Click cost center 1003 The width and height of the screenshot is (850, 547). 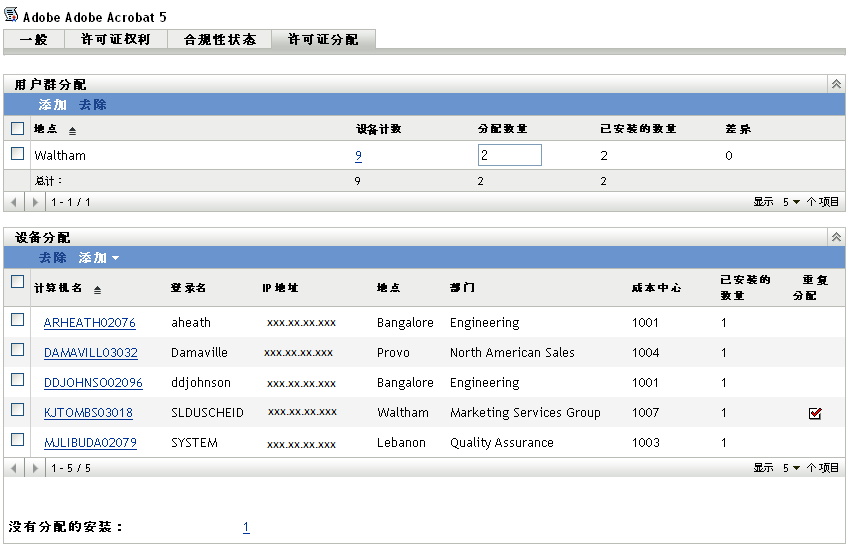click(x=645, y=442)
